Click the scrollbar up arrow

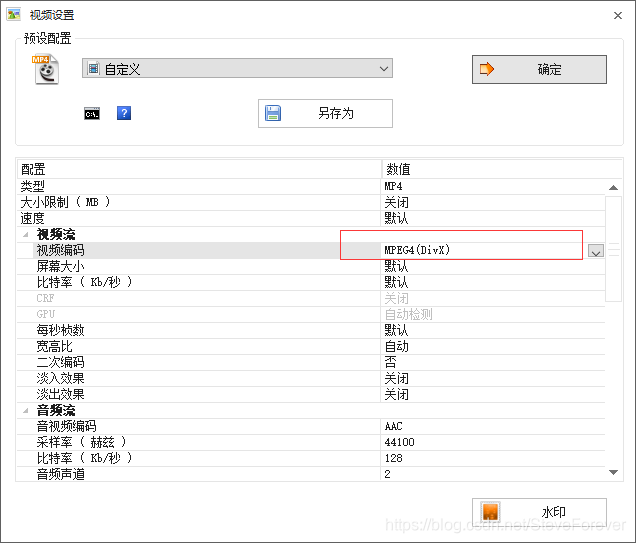613,187
